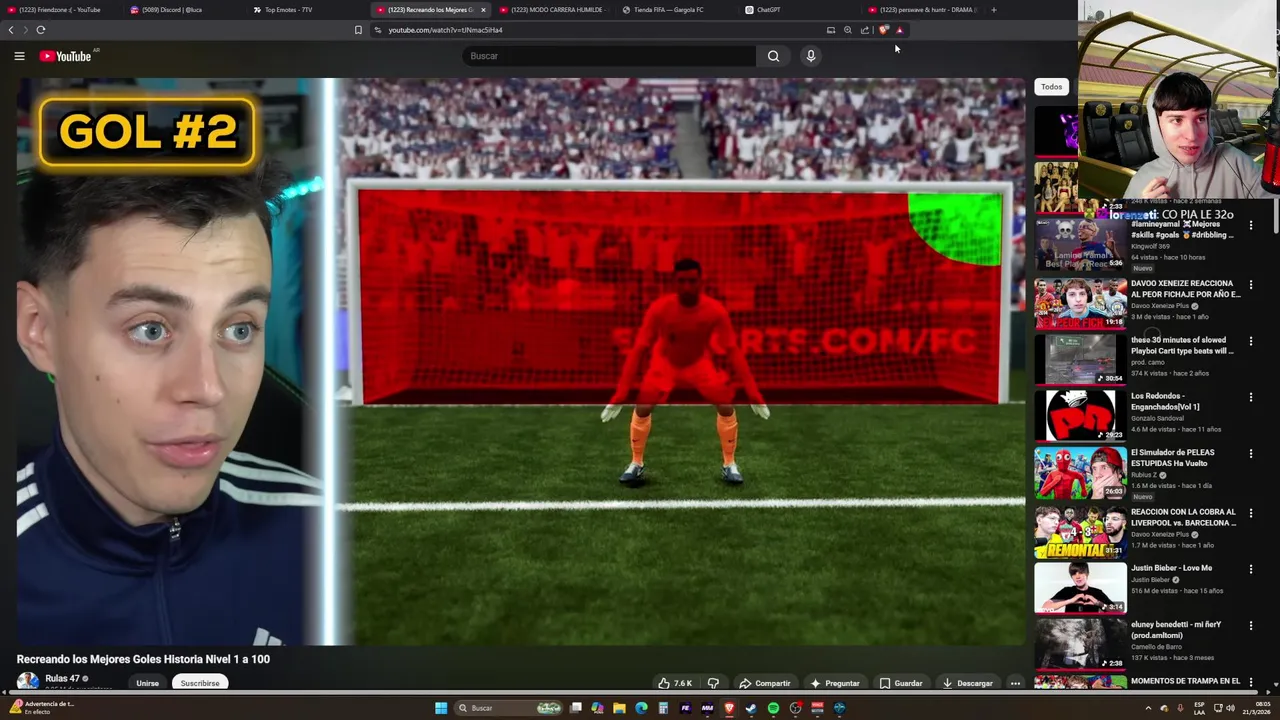Viewport: 1280px width, 720px height.
Task: Like the video with 7.6 K thumbs up
Action: [x=675, y=683]
